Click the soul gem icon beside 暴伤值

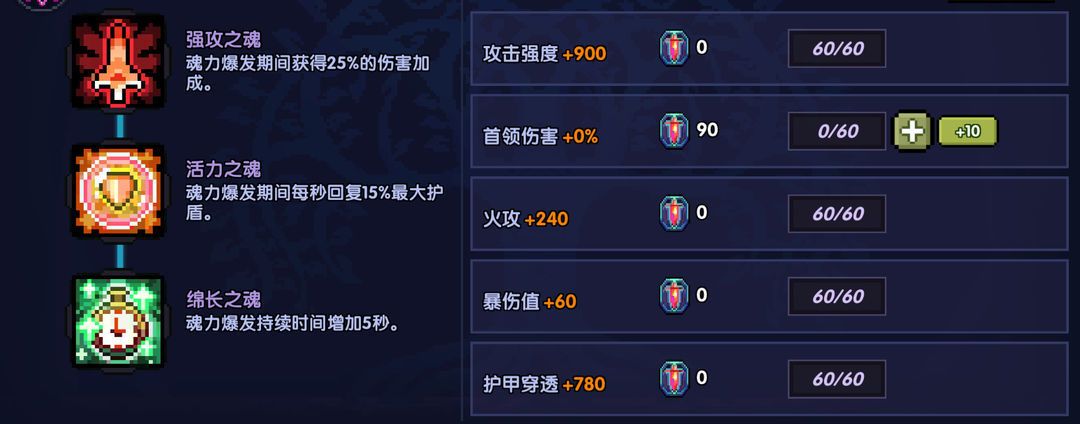[675, 296]
